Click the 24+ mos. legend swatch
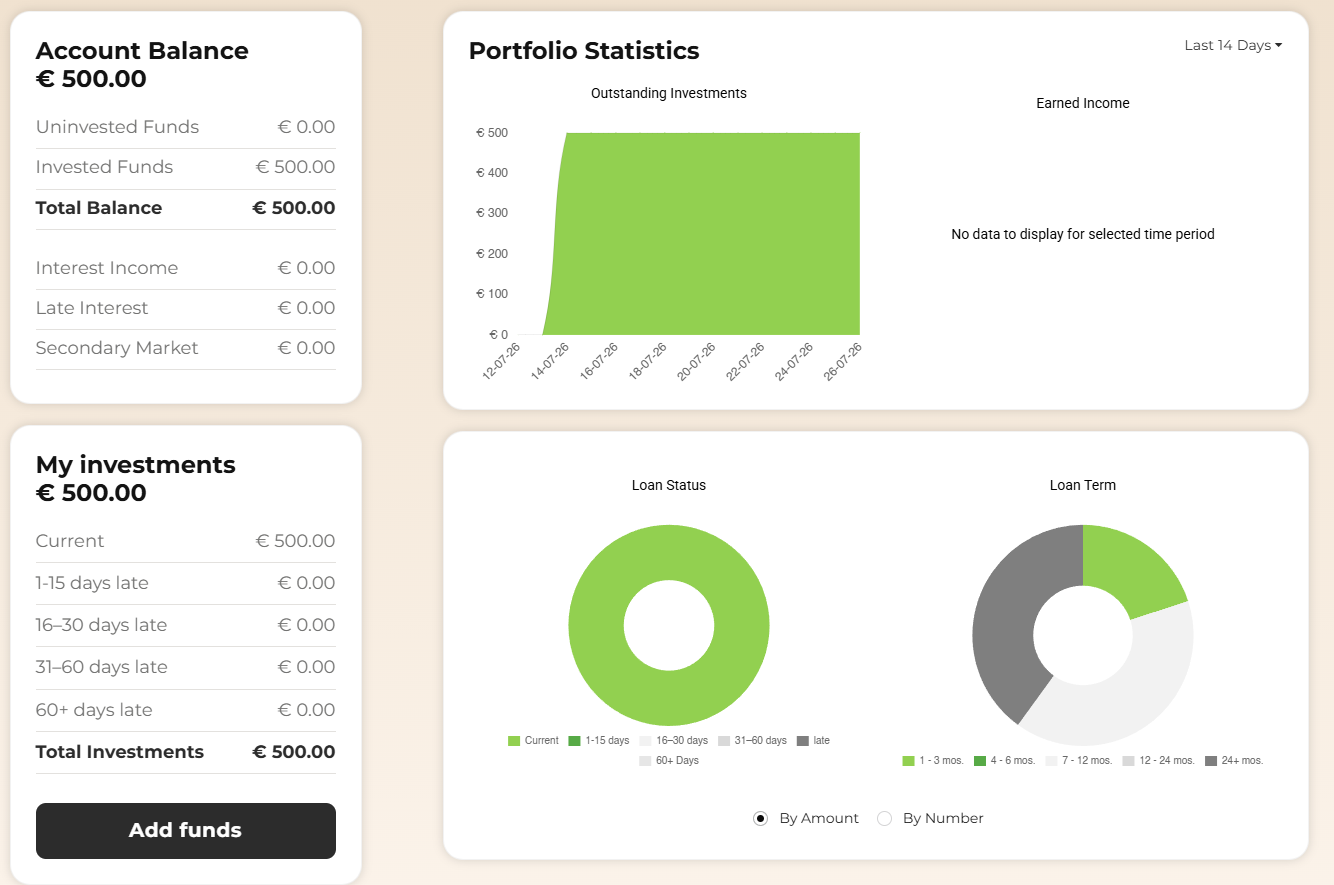Viewport: 1334px width, 885px height. coord(1212,761)
